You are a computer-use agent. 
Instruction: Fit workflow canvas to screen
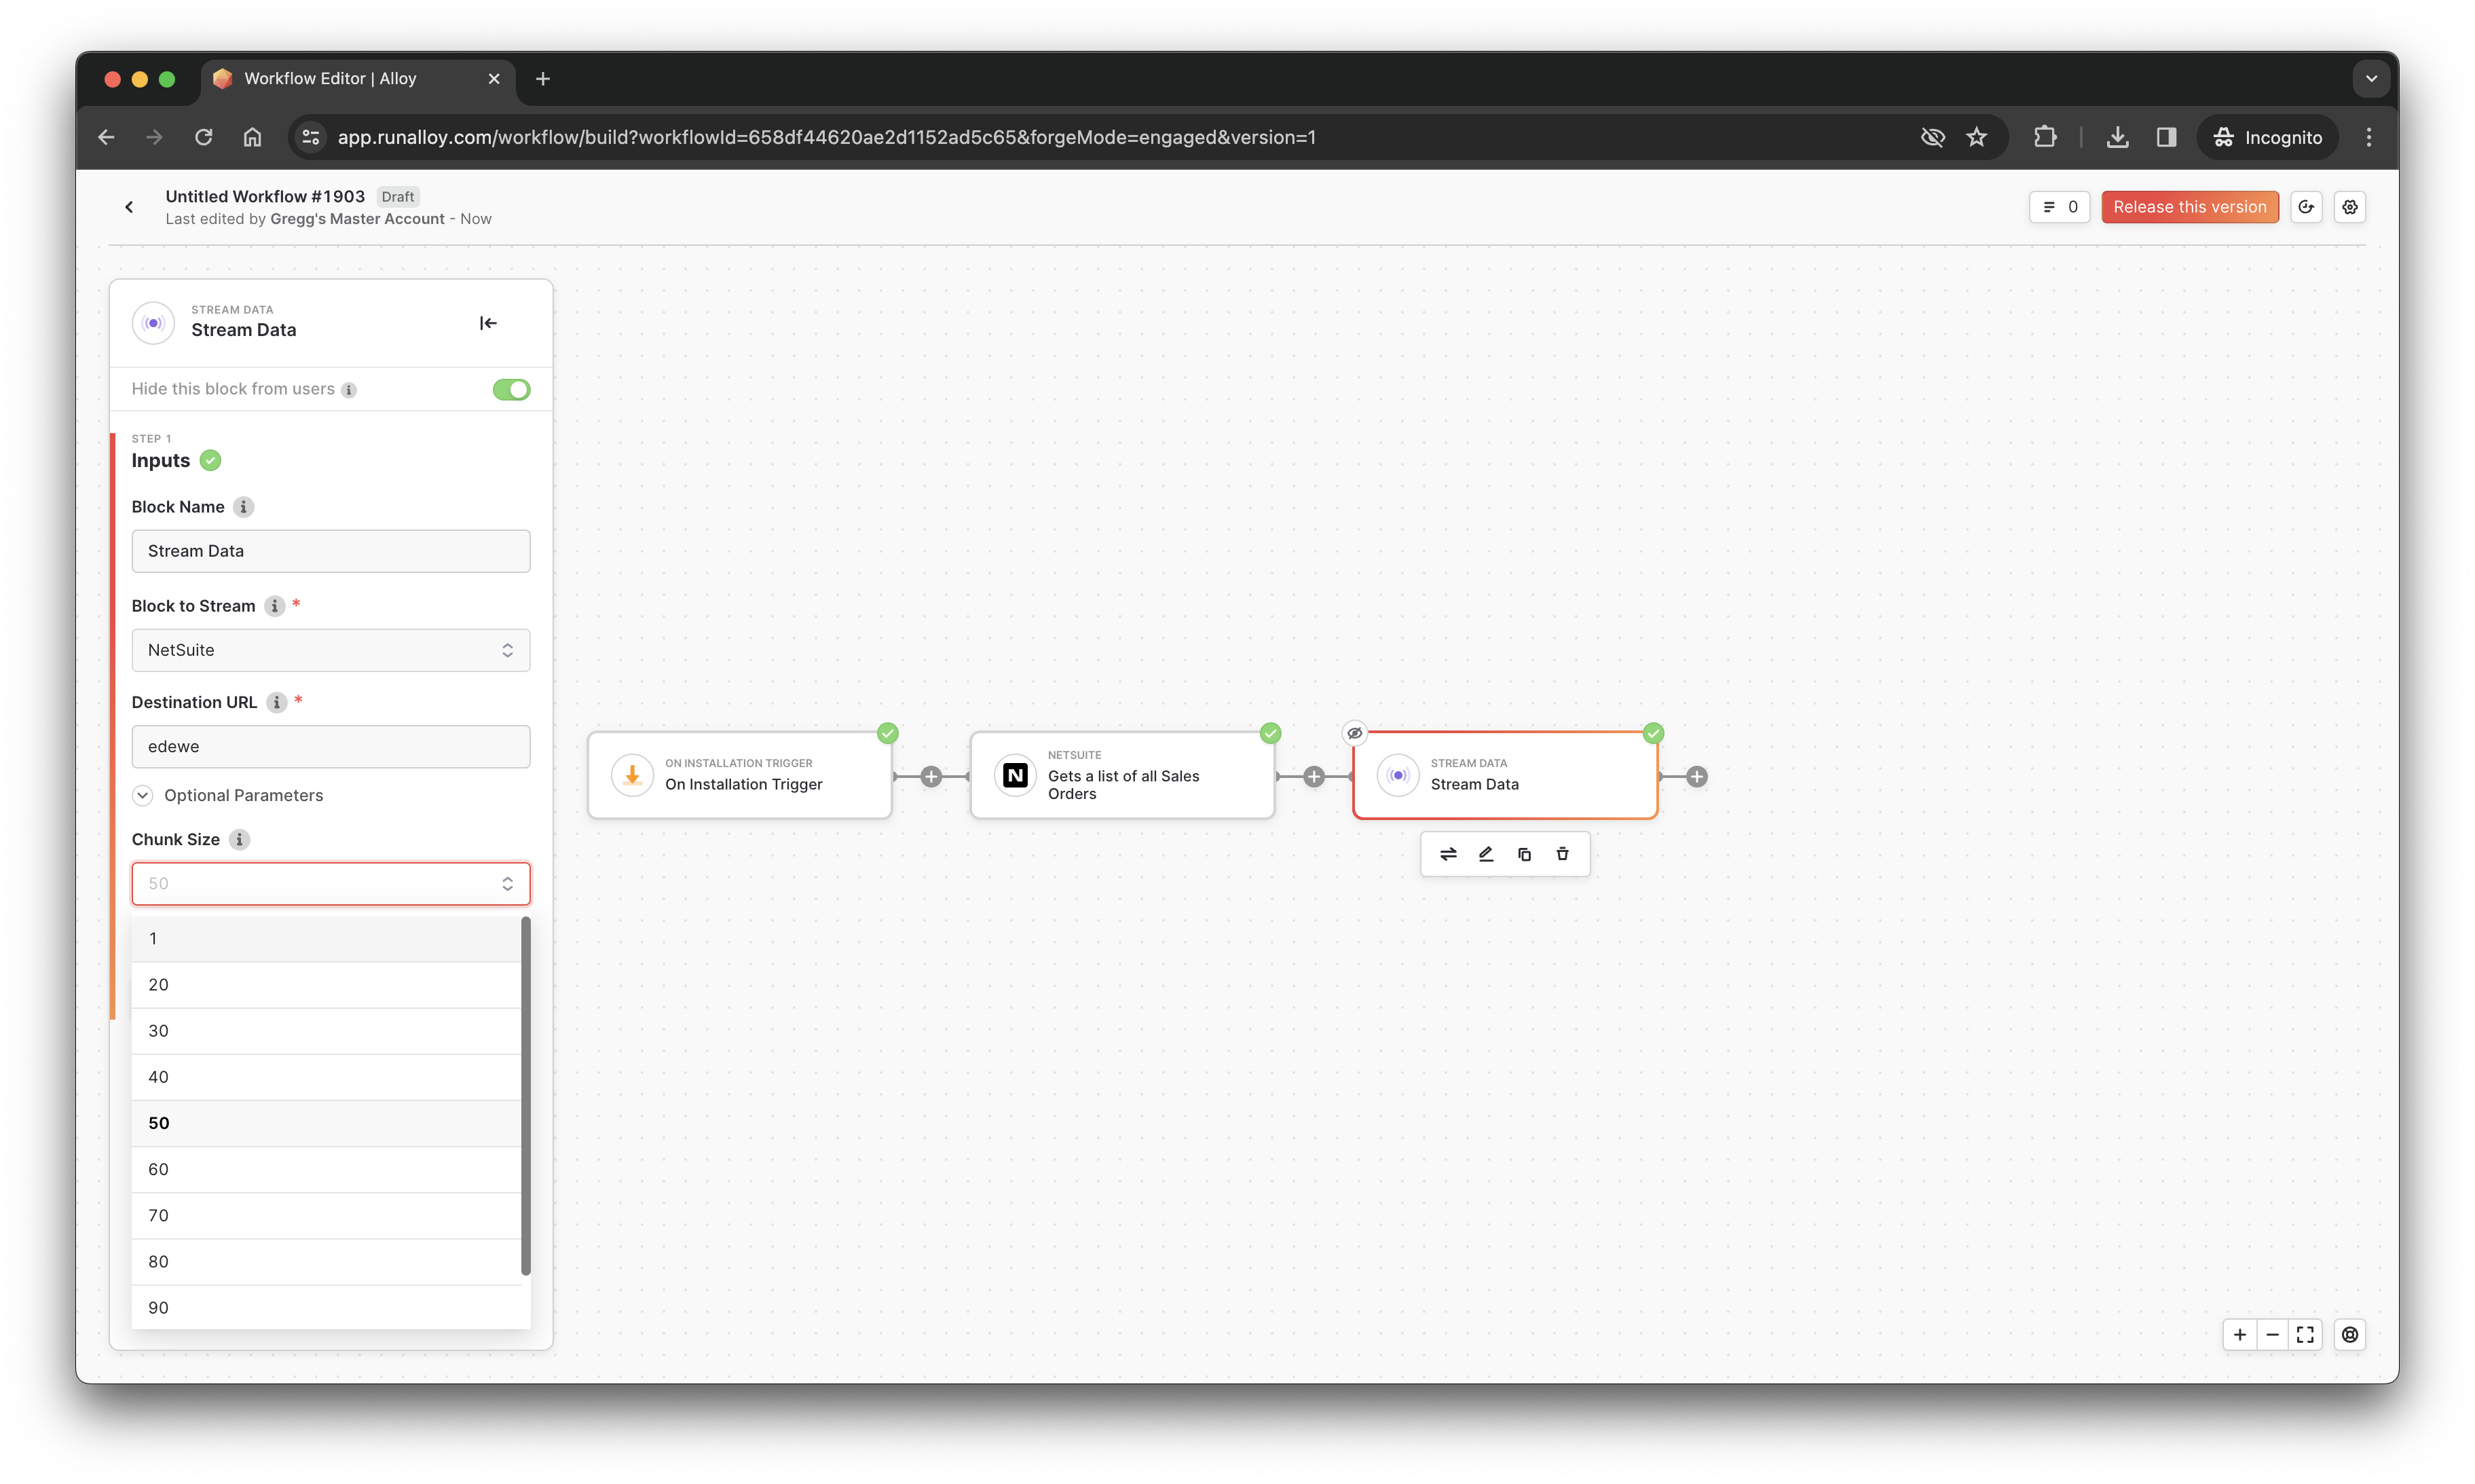coord(2306,1335)
